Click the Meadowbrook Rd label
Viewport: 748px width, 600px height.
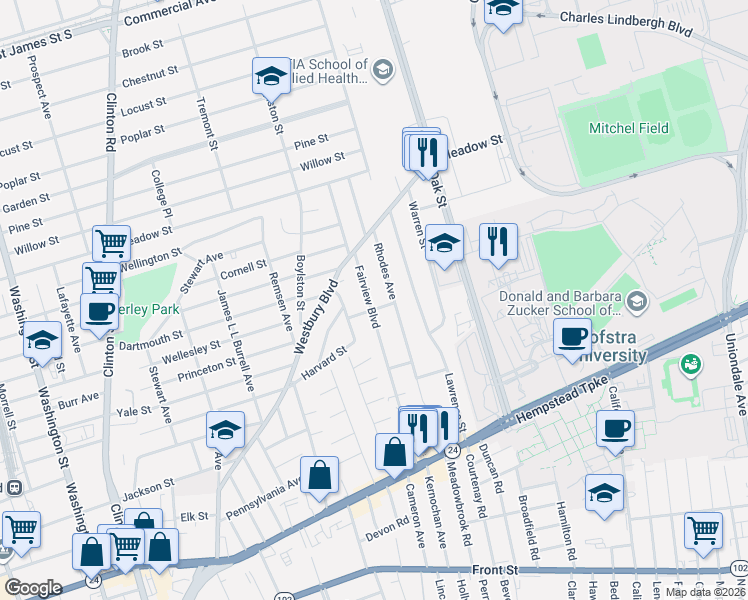[460, 504]
